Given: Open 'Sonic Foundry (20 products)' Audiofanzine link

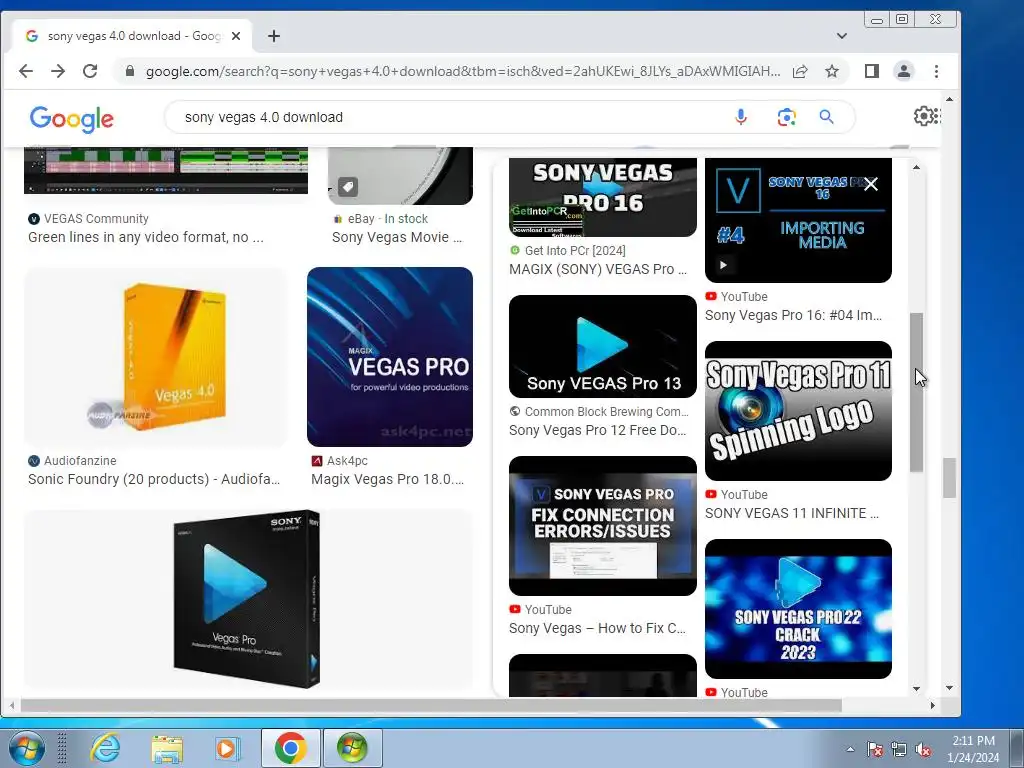Looking at the screenshot, I should pos(154,479).
